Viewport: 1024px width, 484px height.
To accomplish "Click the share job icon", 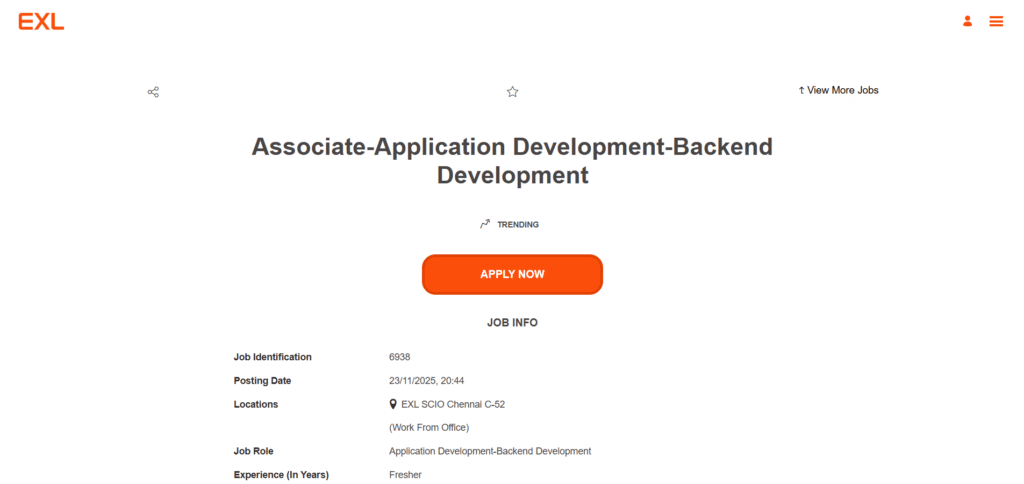I will [153, 92].
